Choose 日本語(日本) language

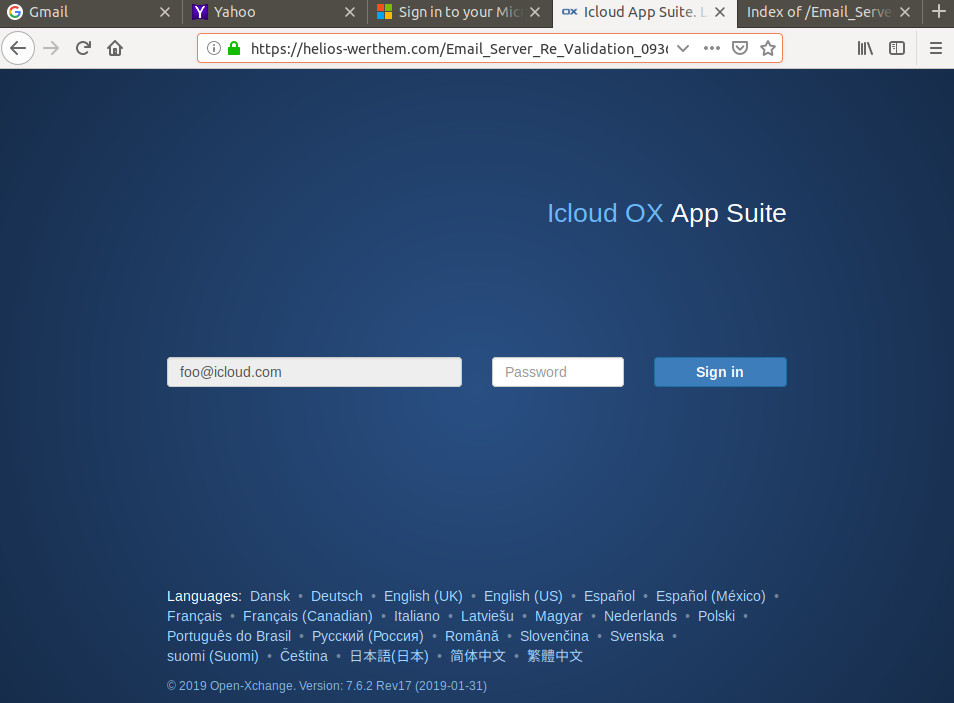pos(389,656)
